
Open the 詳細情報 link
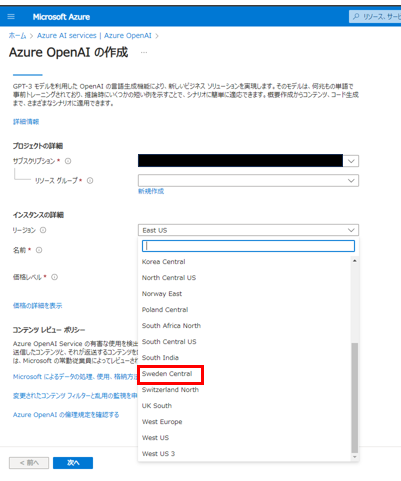click(x=26, y=122)
